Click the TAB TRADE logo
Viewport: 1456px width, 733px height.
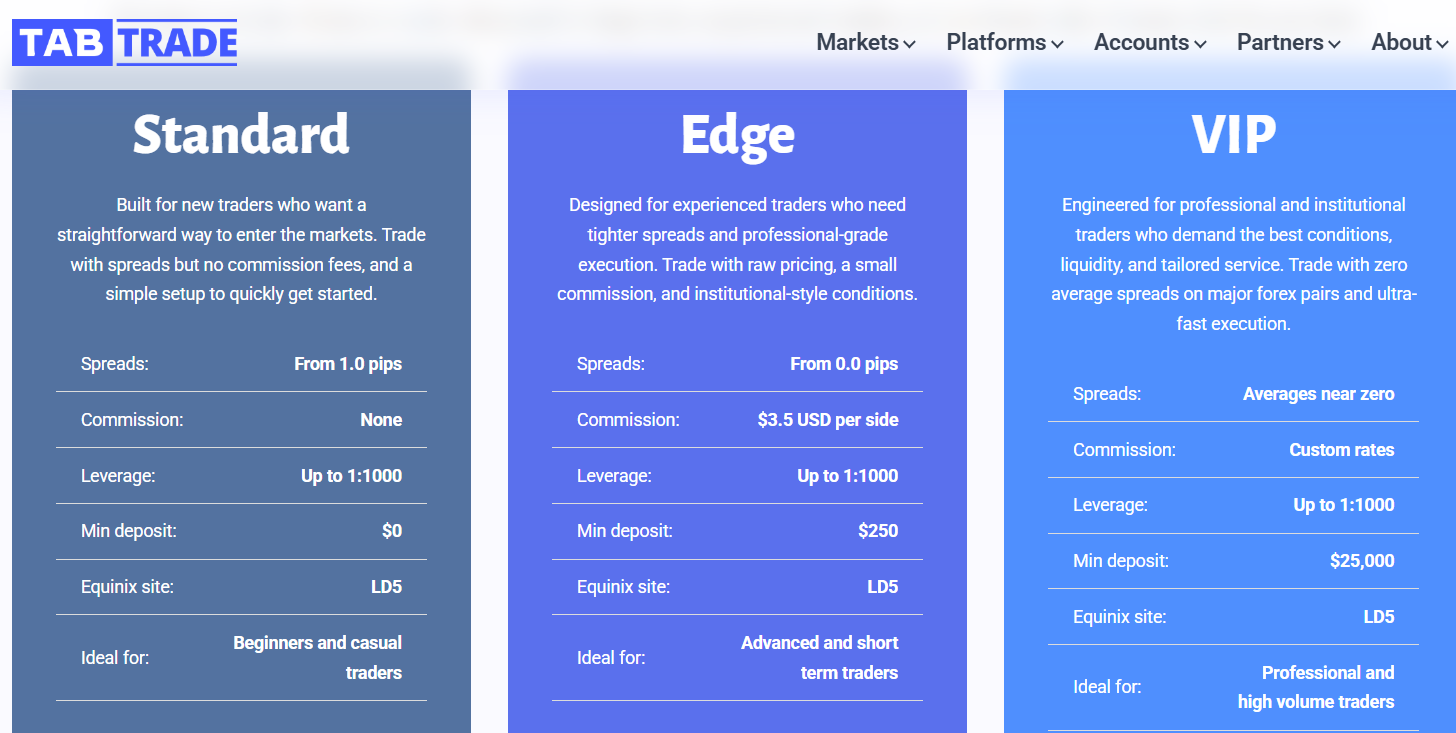[x=125, y=43]
